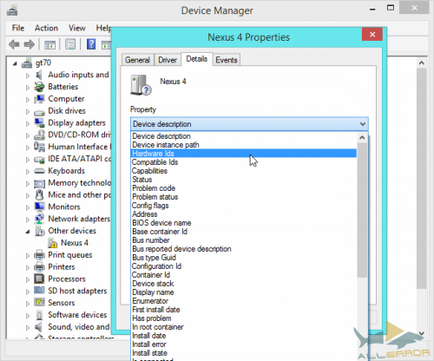Select the Enumerator property option
This screenshot has width=434, height=361.
pos(244,301)
